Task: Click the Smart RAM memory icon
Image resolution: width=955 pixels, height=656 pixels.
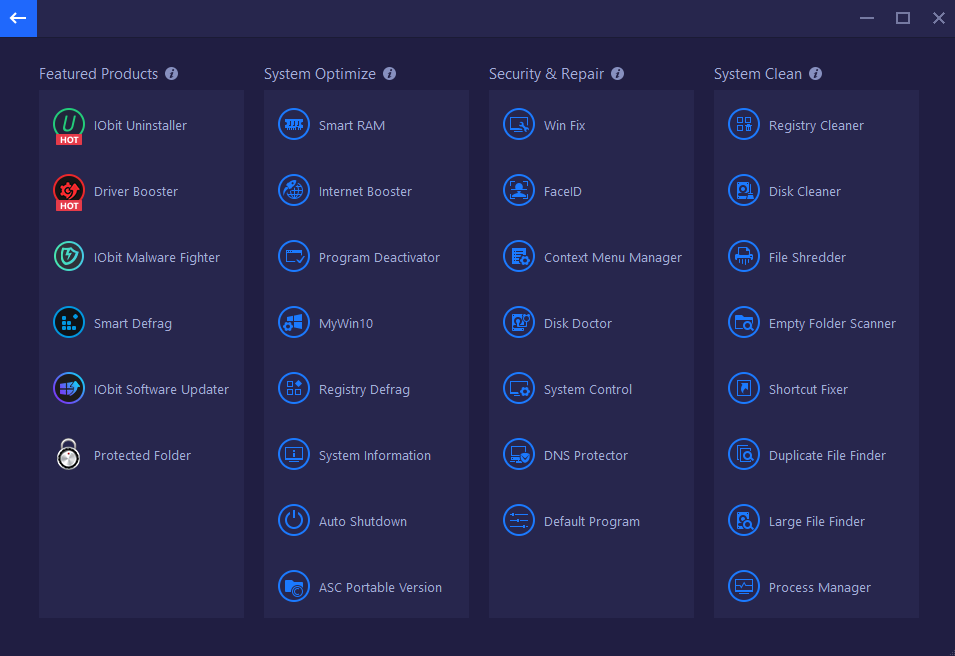Action: 294,124
